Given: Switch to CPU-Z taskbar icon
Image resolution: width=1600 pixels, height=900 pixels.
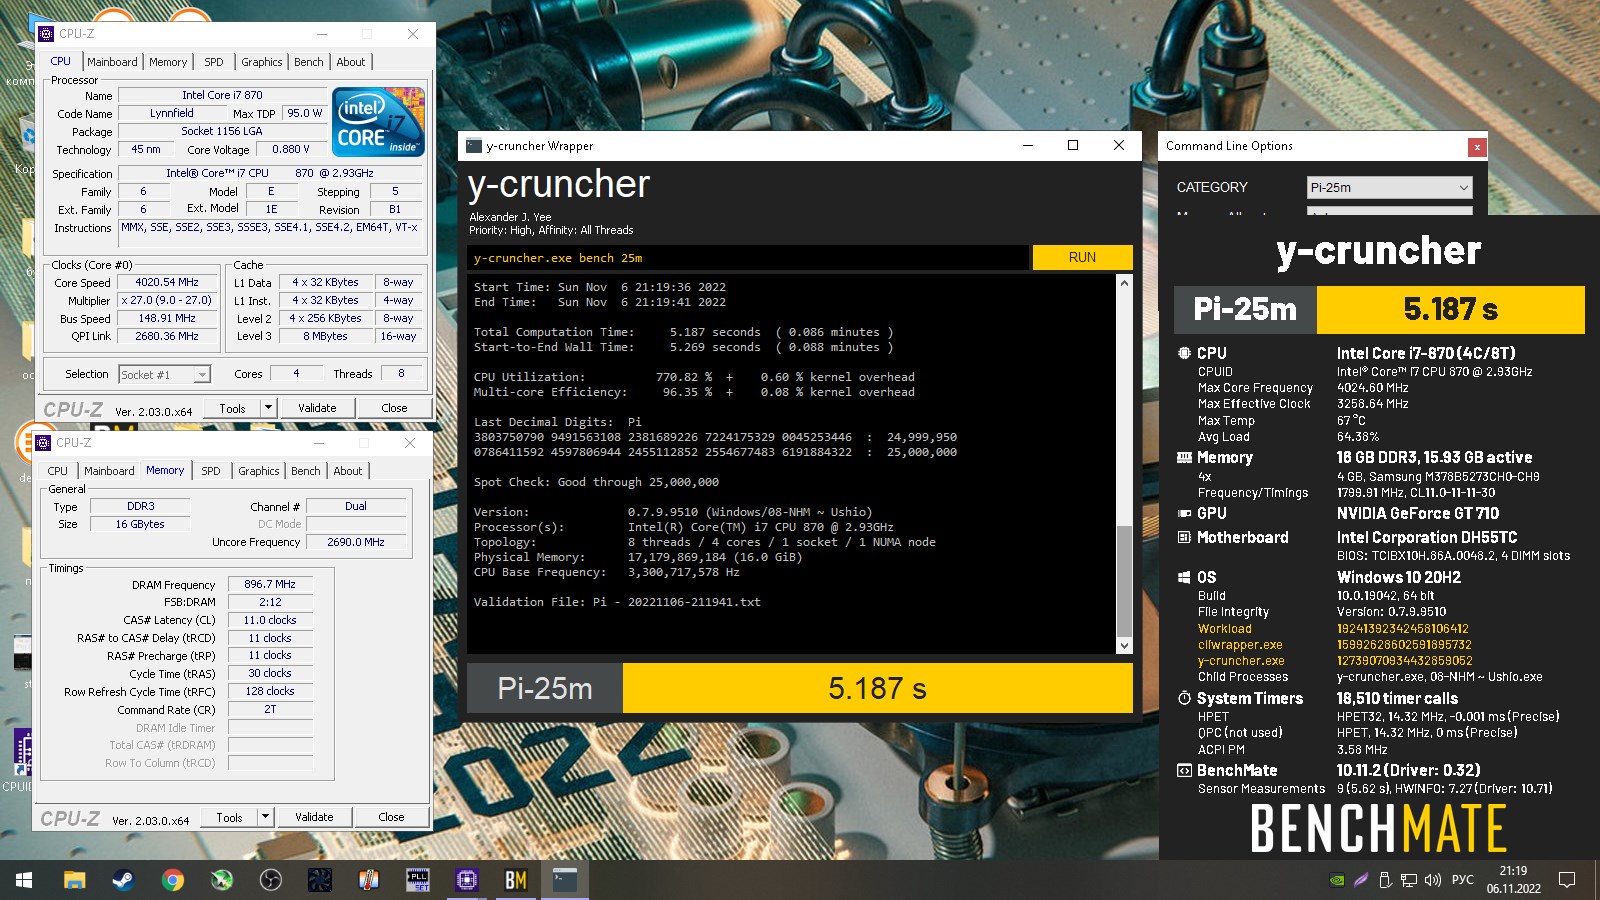Looking at the screenshot, I should pyautogui.click(x=466, y=880).
